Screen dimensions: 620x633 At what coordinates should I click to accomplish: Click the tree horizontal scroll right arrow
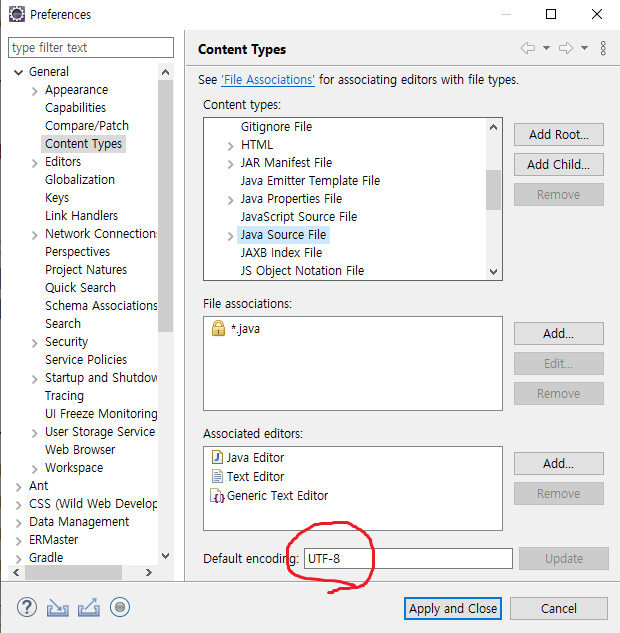[149, 572]
